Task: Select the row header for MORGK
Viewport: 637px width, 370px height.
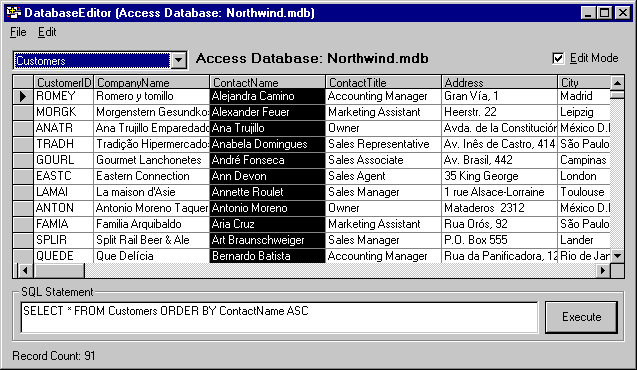Action: click(23, 112)
